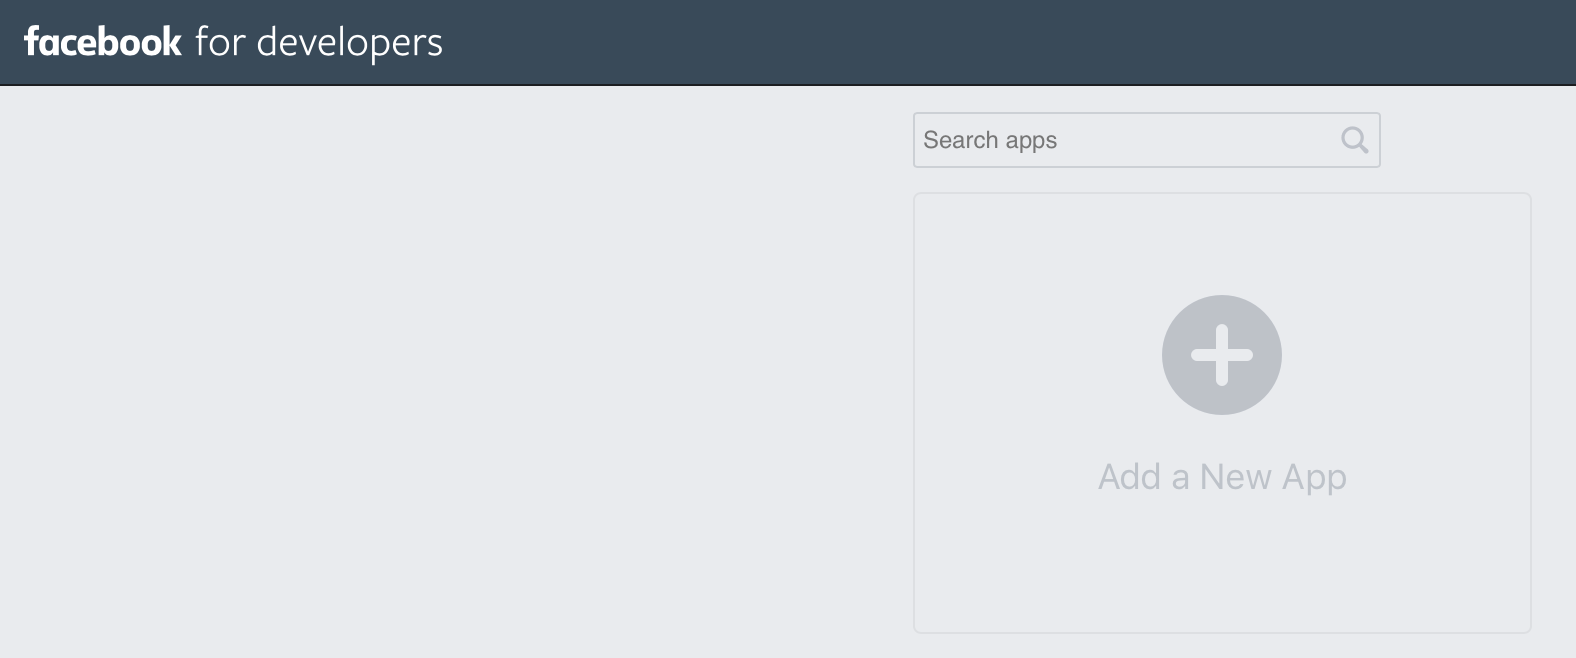1576x658 pixels.
Task: Open developers home from the header logo
Action: [x=232, y=42]
